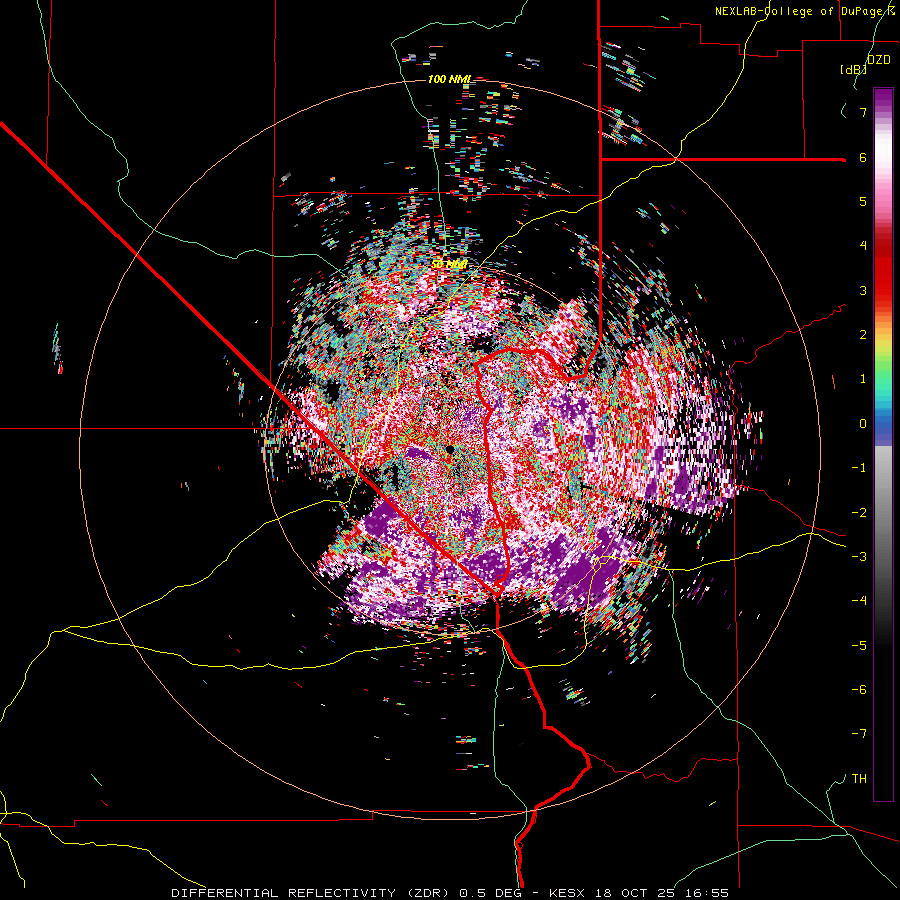Viewport: 900px width, 900px height.
Task: Click the 0 value on the dB scale
Action: (x=863, y=424)
